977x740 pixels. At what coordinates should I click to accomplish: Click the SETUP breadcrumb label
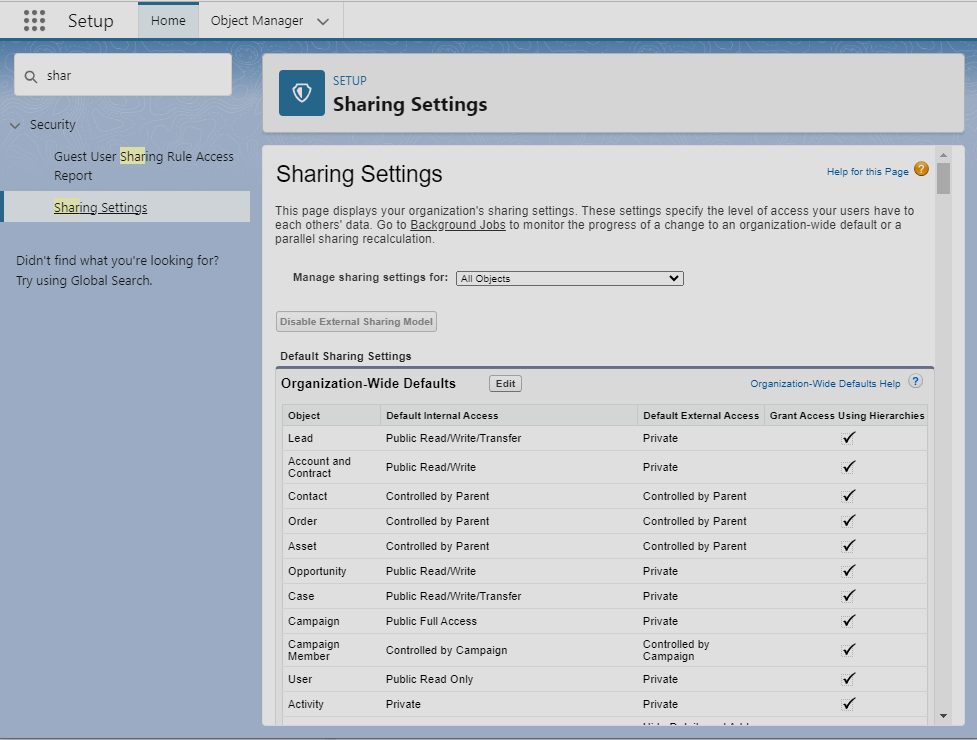[350, 80]
